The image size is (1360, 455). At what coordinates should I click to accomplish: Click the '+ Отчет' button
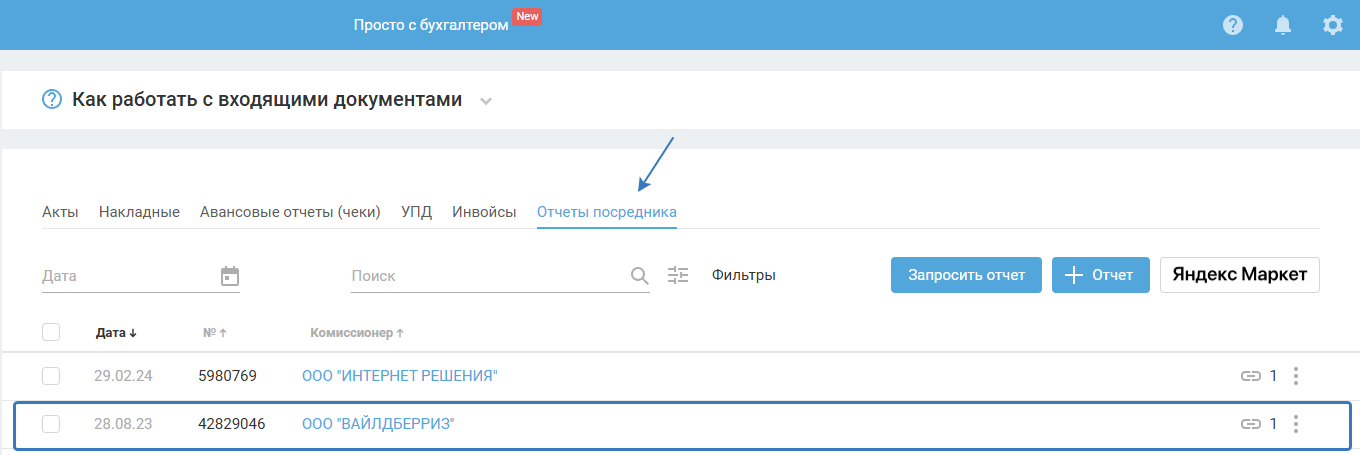(1101, 275)
